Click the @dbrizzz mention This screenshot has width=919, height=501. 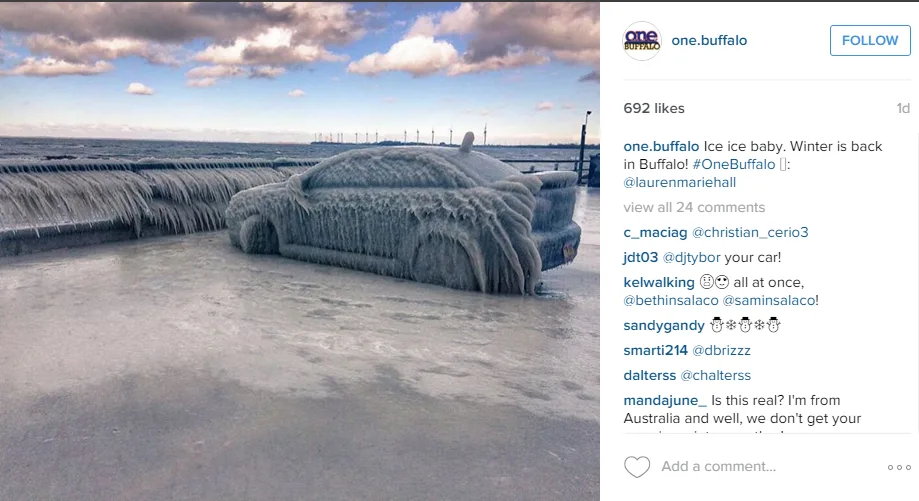721,350
